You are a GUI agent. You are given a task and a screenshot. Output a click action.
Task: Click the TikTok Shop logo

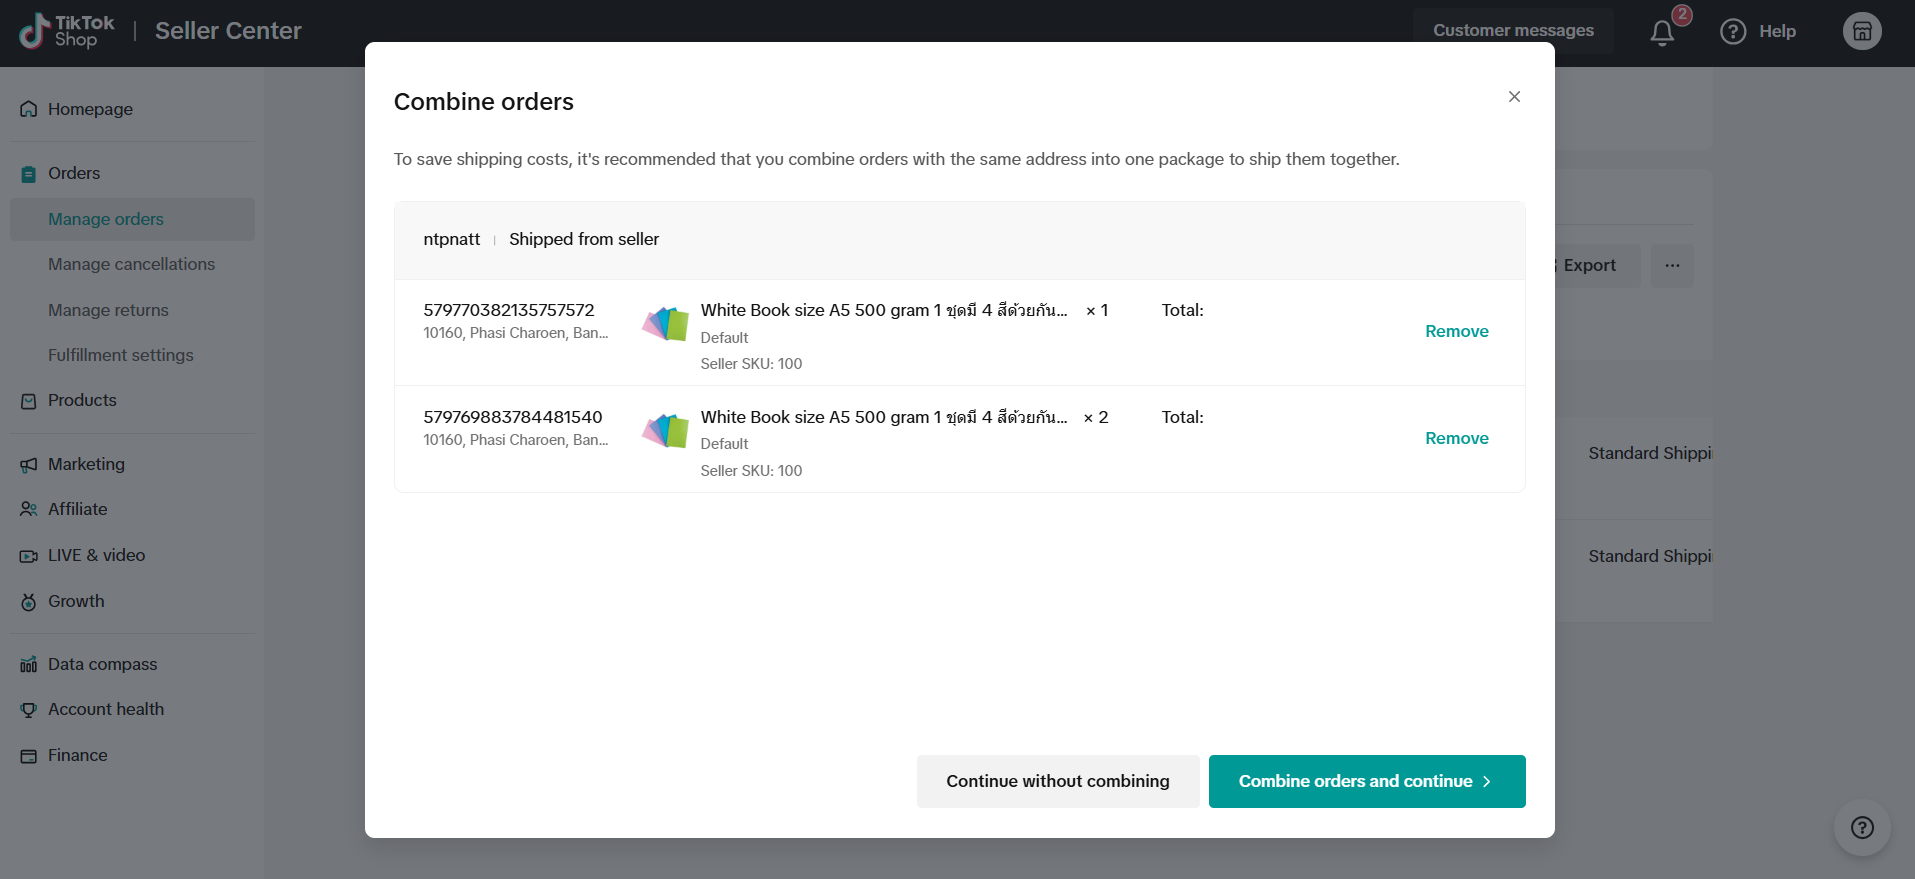tap(66, 31)
